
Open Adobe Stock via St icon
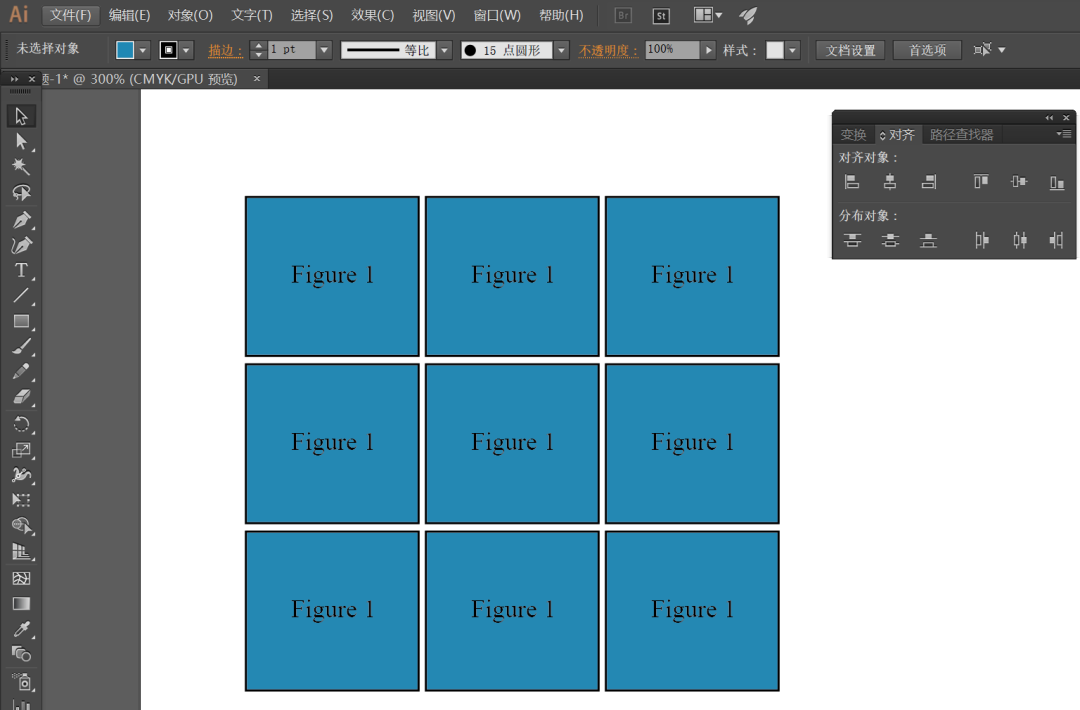pyautogui.click(x=661, y=15)
